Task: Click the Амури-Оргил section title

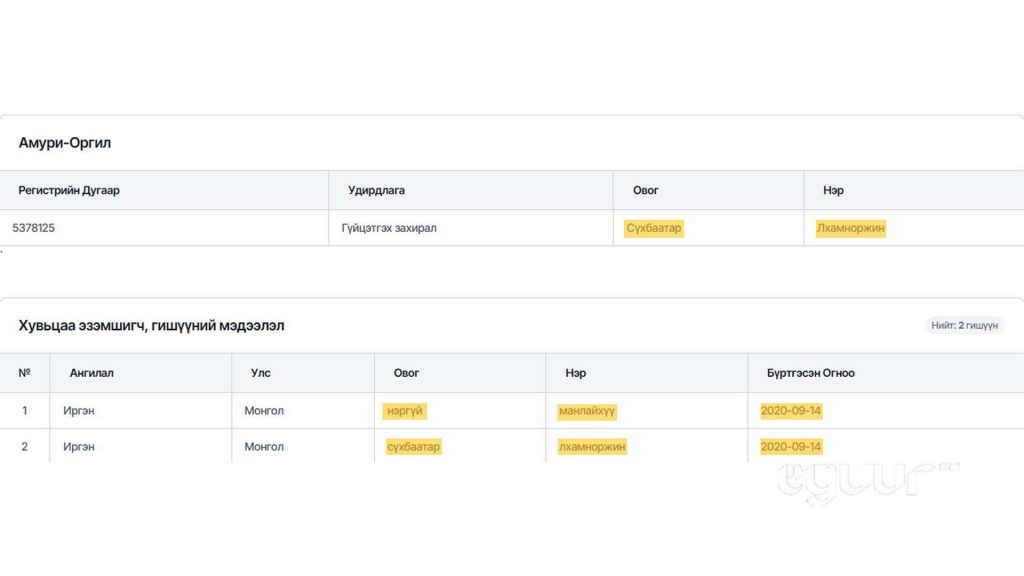Action: click(x=64, y=143)
